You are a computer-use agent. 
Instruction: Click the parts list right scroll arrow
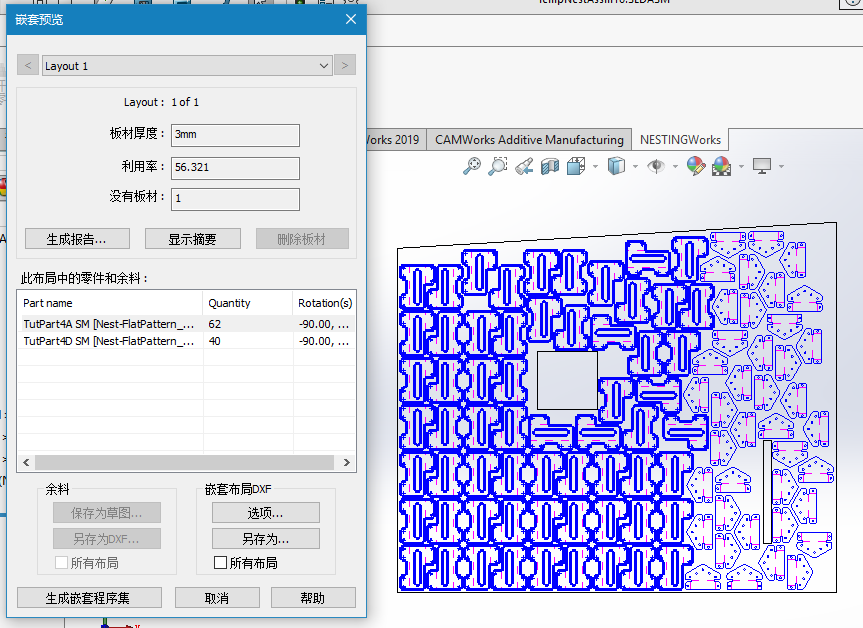tap(347, 462)
